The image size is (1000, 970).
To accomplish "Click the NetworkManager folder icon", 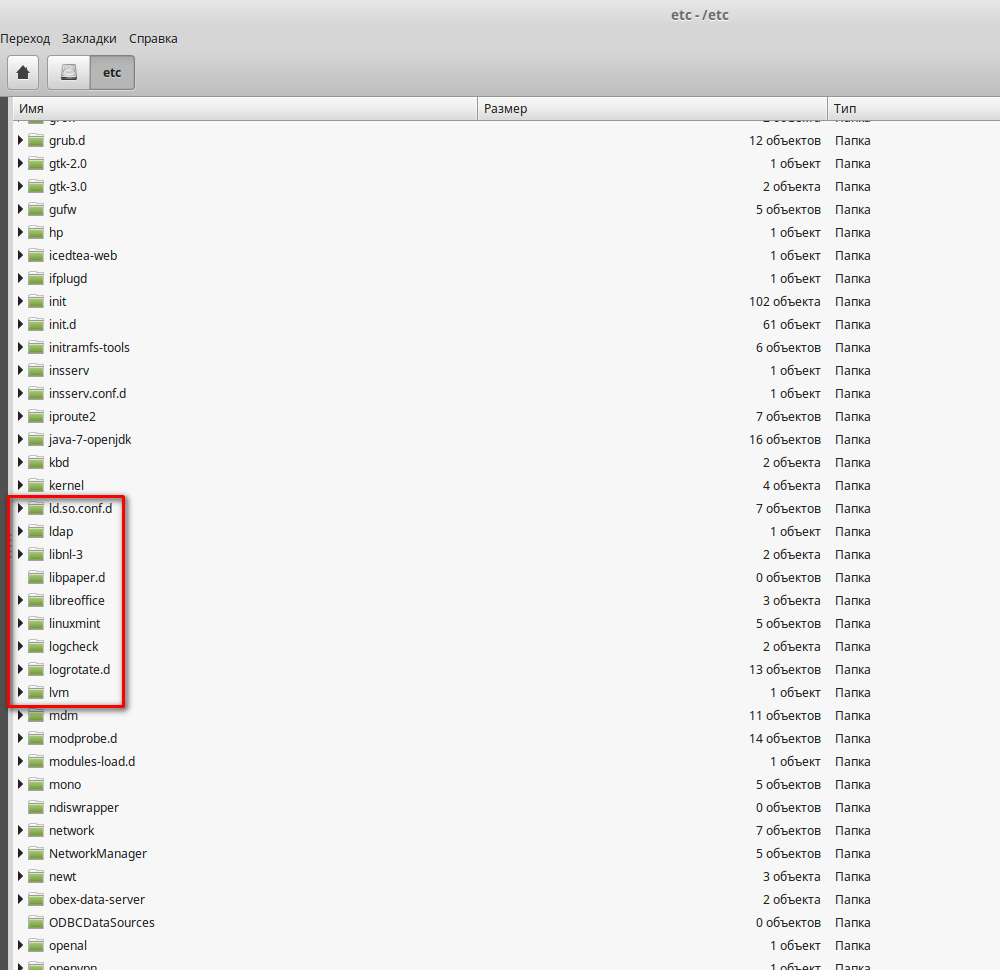I will tap(36, 853).
